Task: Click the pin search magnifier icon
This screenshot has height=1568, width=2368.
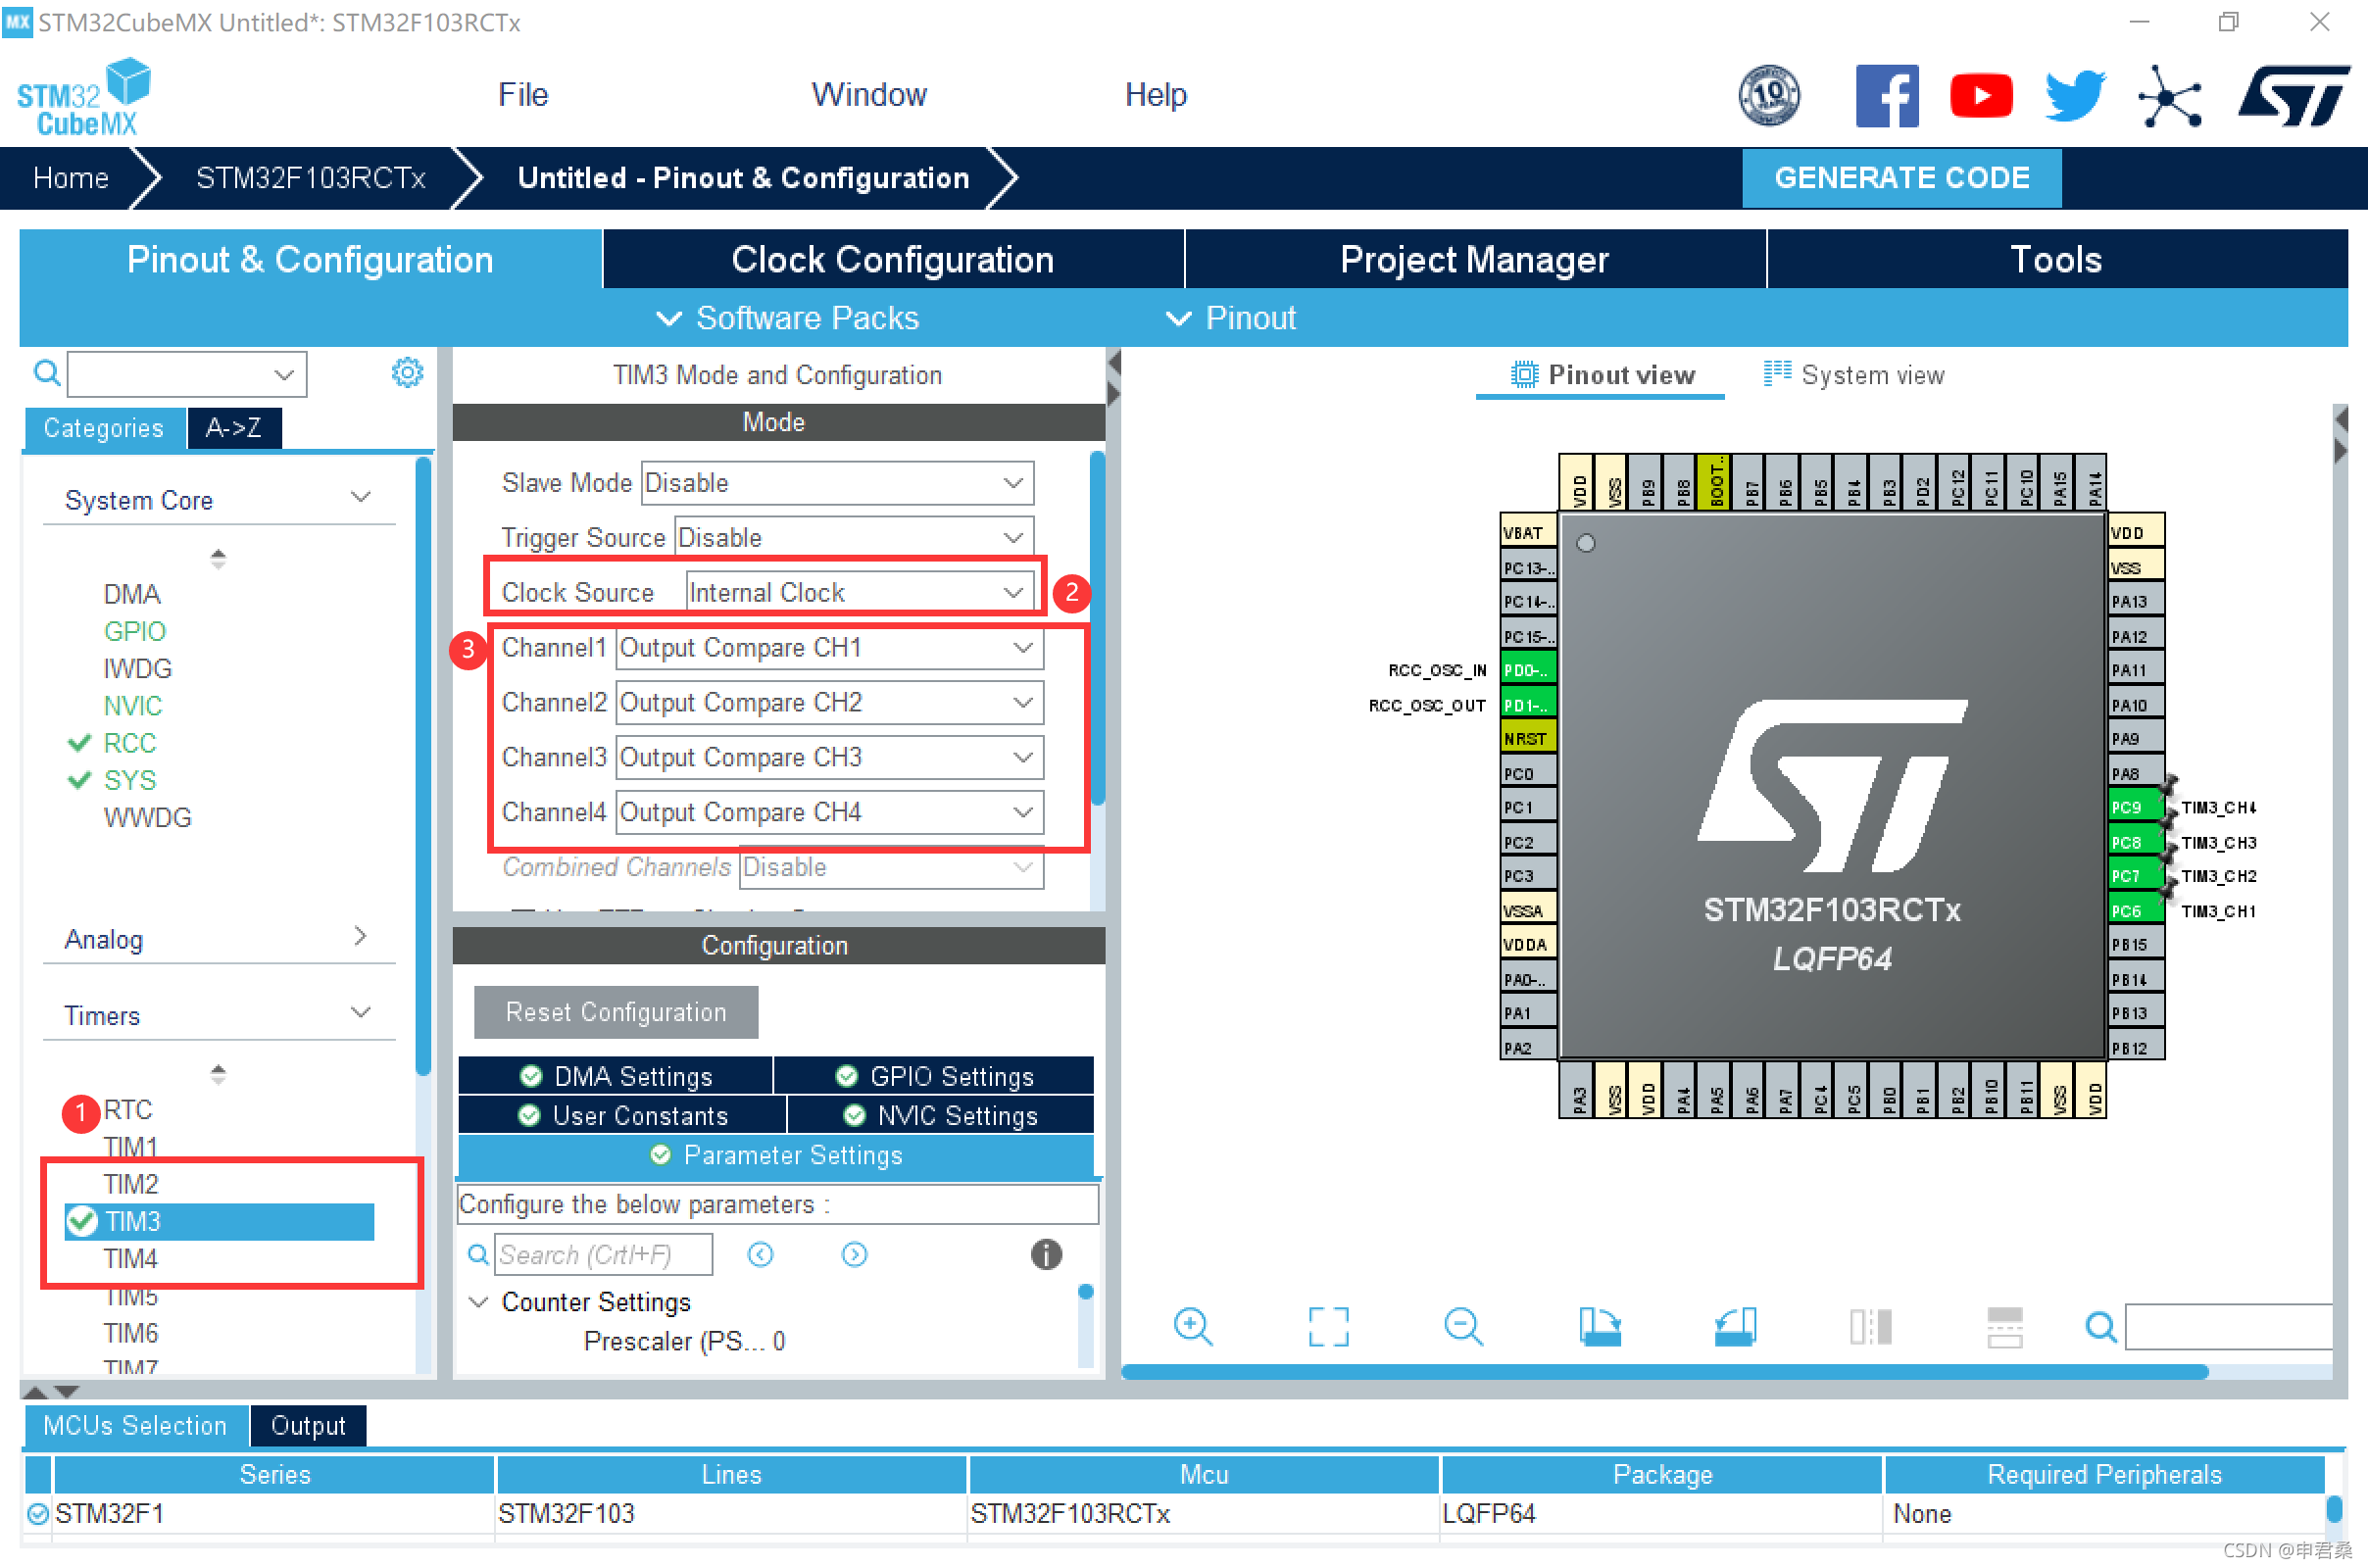Action: pyautogui.click(x=2100, y=1328)
